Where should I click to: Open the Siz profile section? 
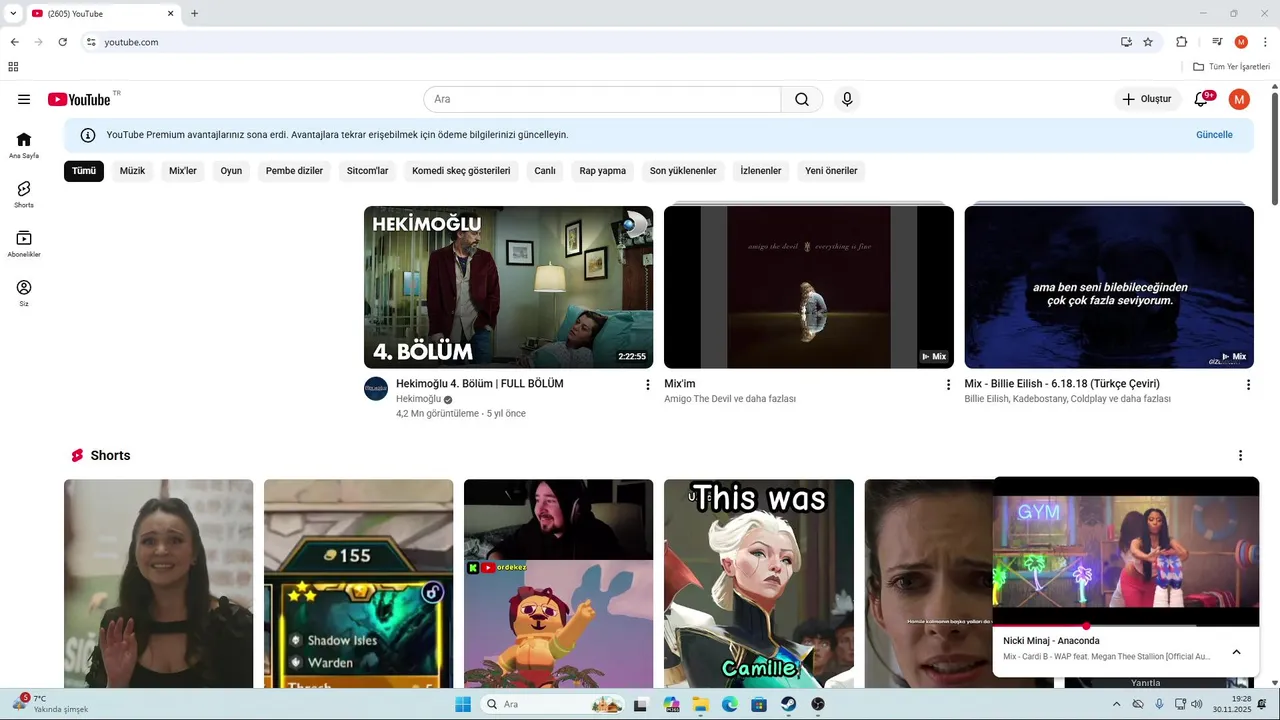[x=24, y=292]
